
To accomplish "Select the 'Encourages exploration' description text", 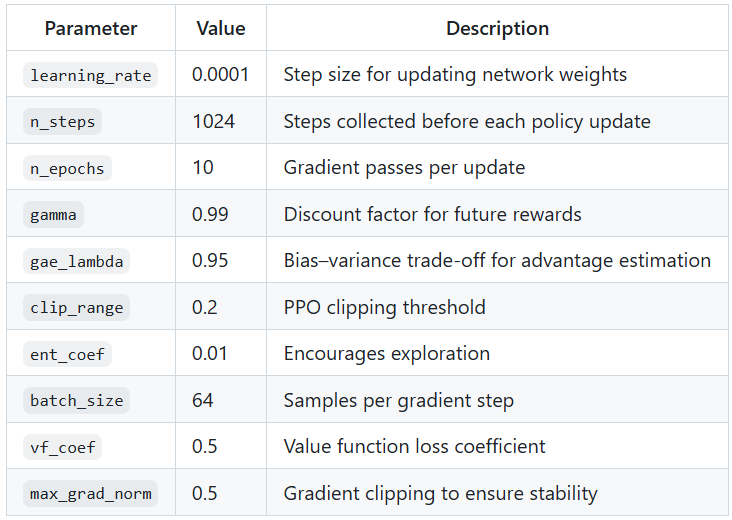I will pos(386,354).
